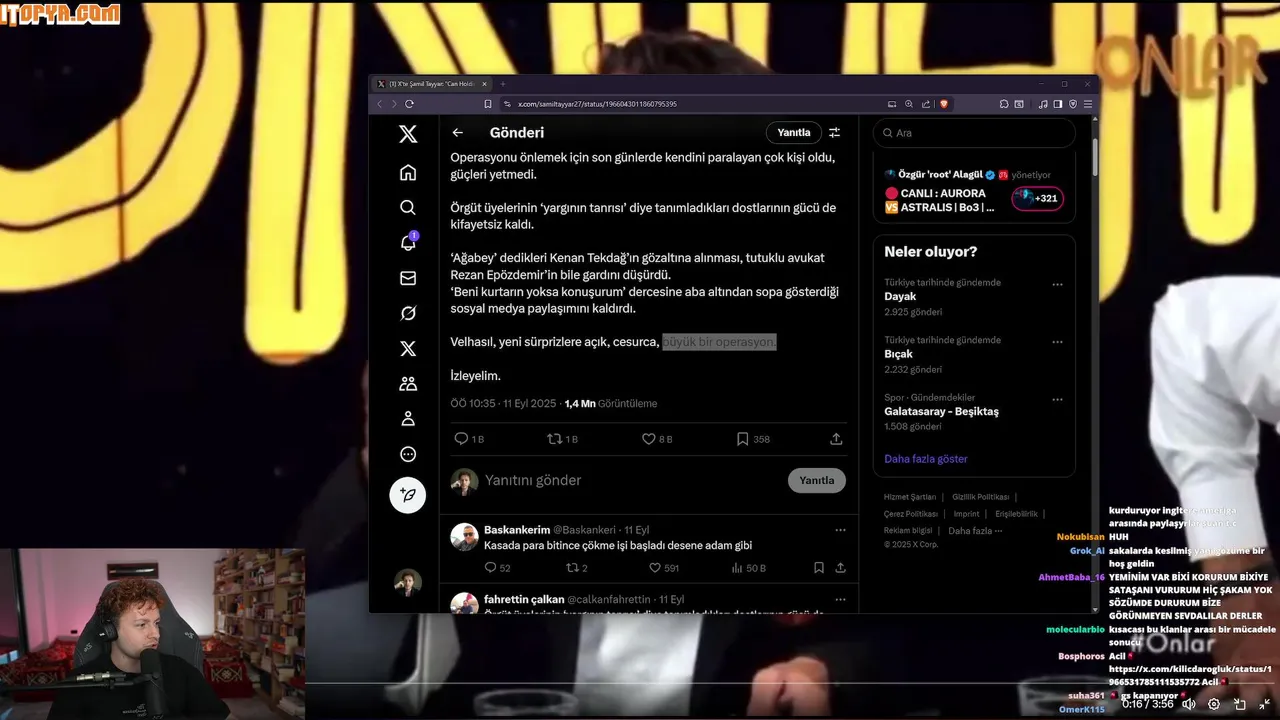Select the X'te Şamil Tayyar browser tab
Screen dimensions: 1280x720
pyautogui.click(x=431, y=84)
